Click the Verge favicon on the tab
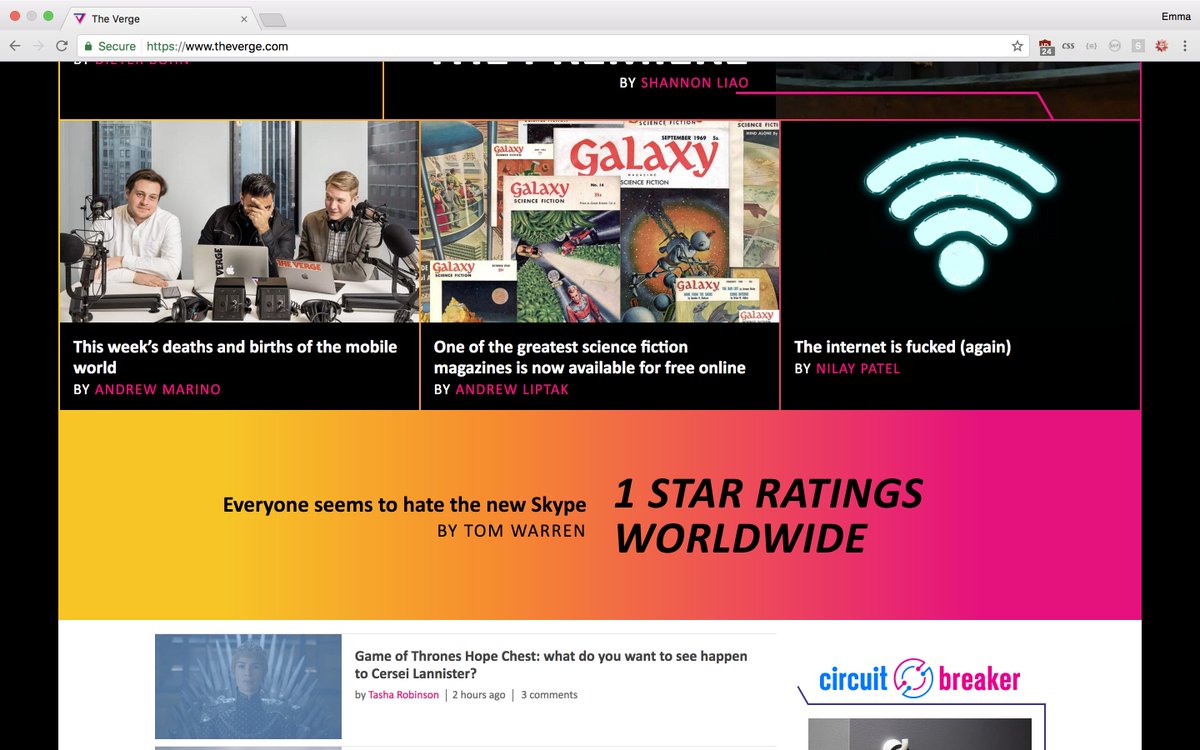The width and height of the screenshot is (1200, 750). pos(80,19)
